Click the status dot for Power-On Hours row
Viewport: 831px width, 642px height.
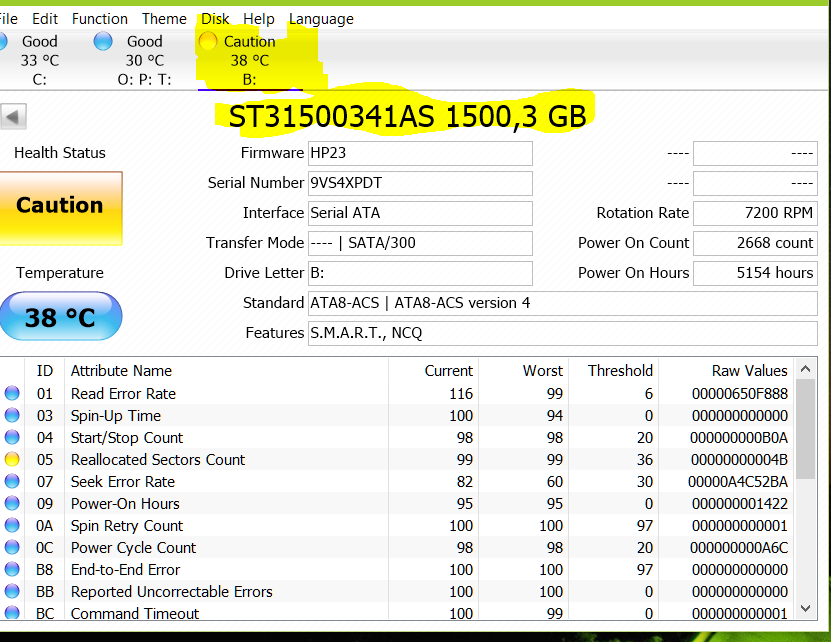pos(12,503)
